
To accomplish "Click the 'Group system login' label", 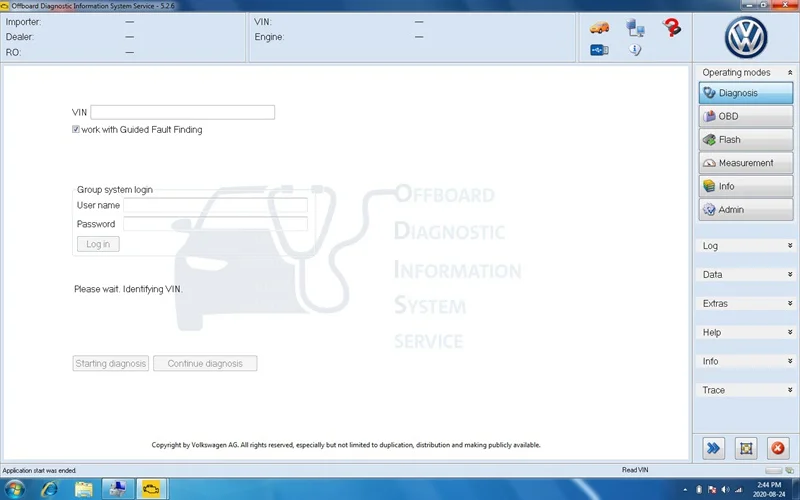I will pos(115,190).
